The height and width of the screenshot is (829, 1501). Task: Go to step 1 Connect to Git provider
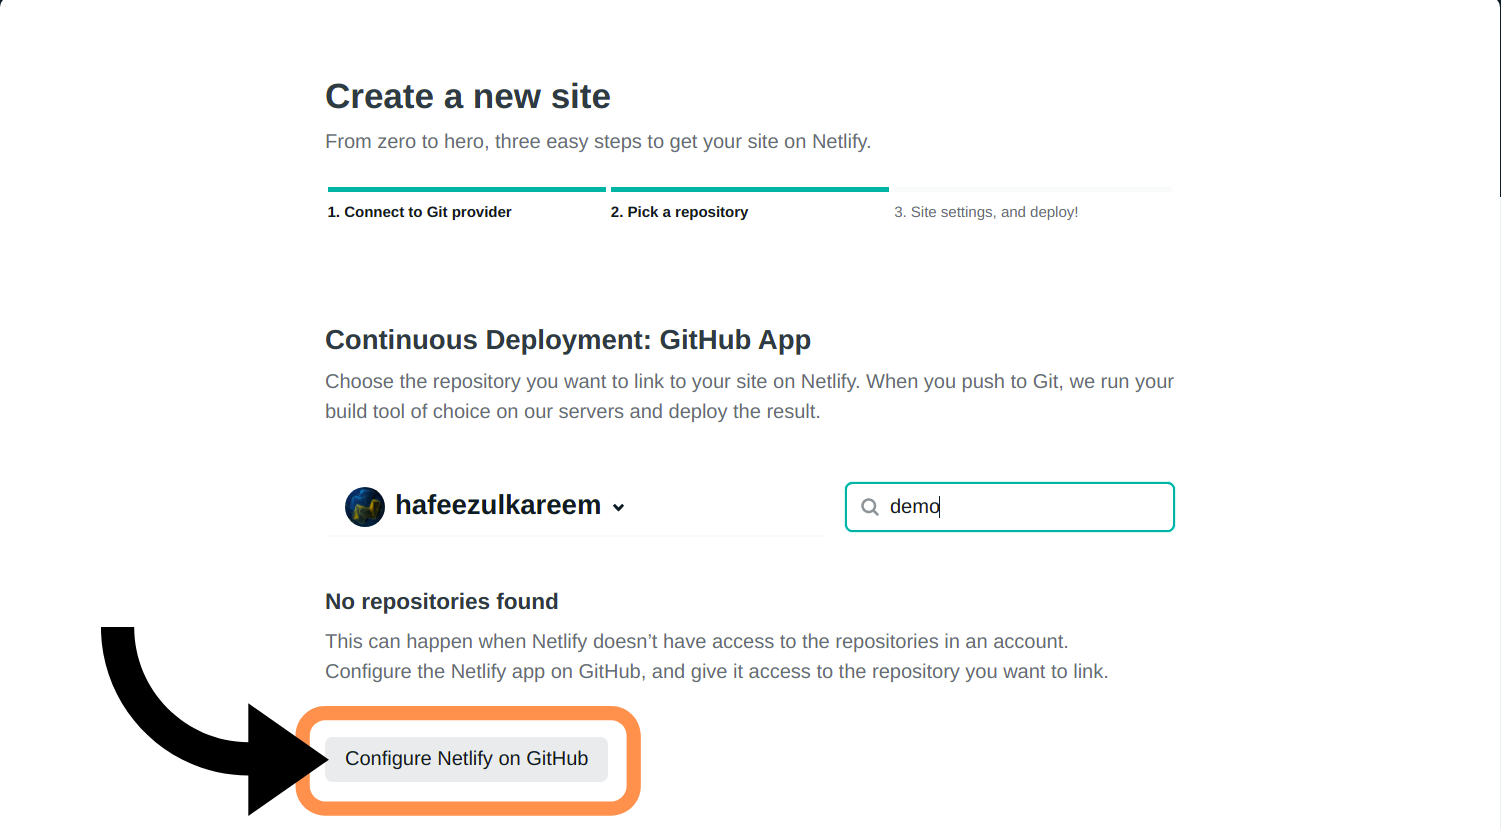(419, 212)
